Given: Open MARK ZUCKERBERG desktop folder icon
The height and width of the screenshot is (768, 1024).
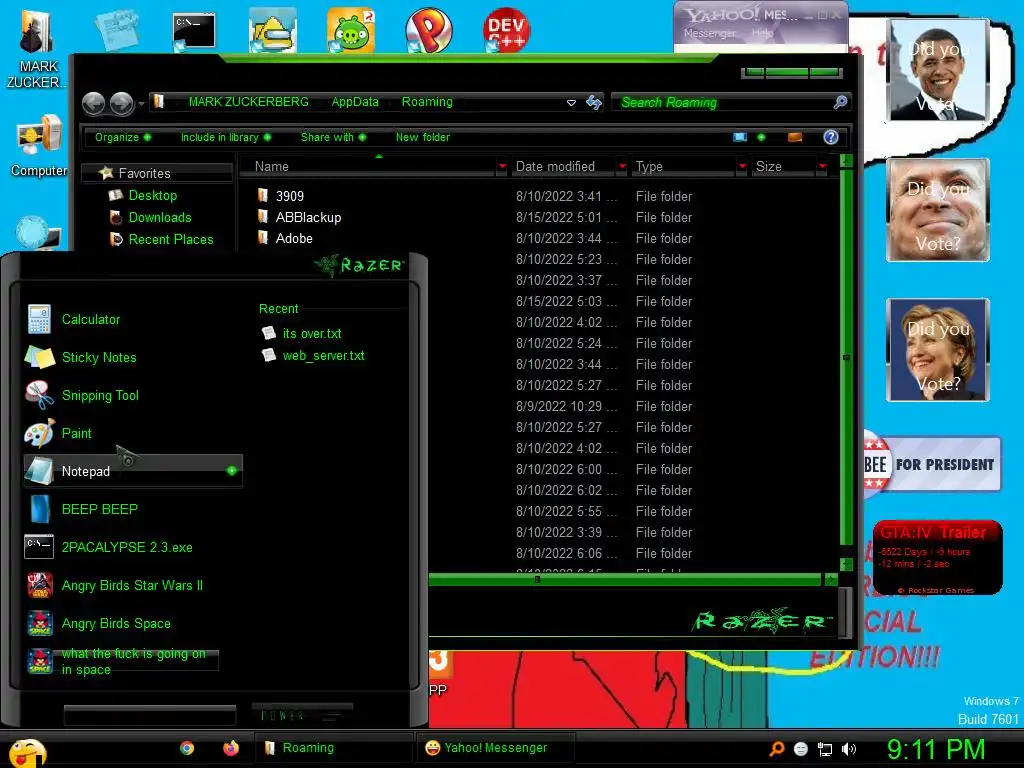Looking at the screenshot, I should point(36,49).
